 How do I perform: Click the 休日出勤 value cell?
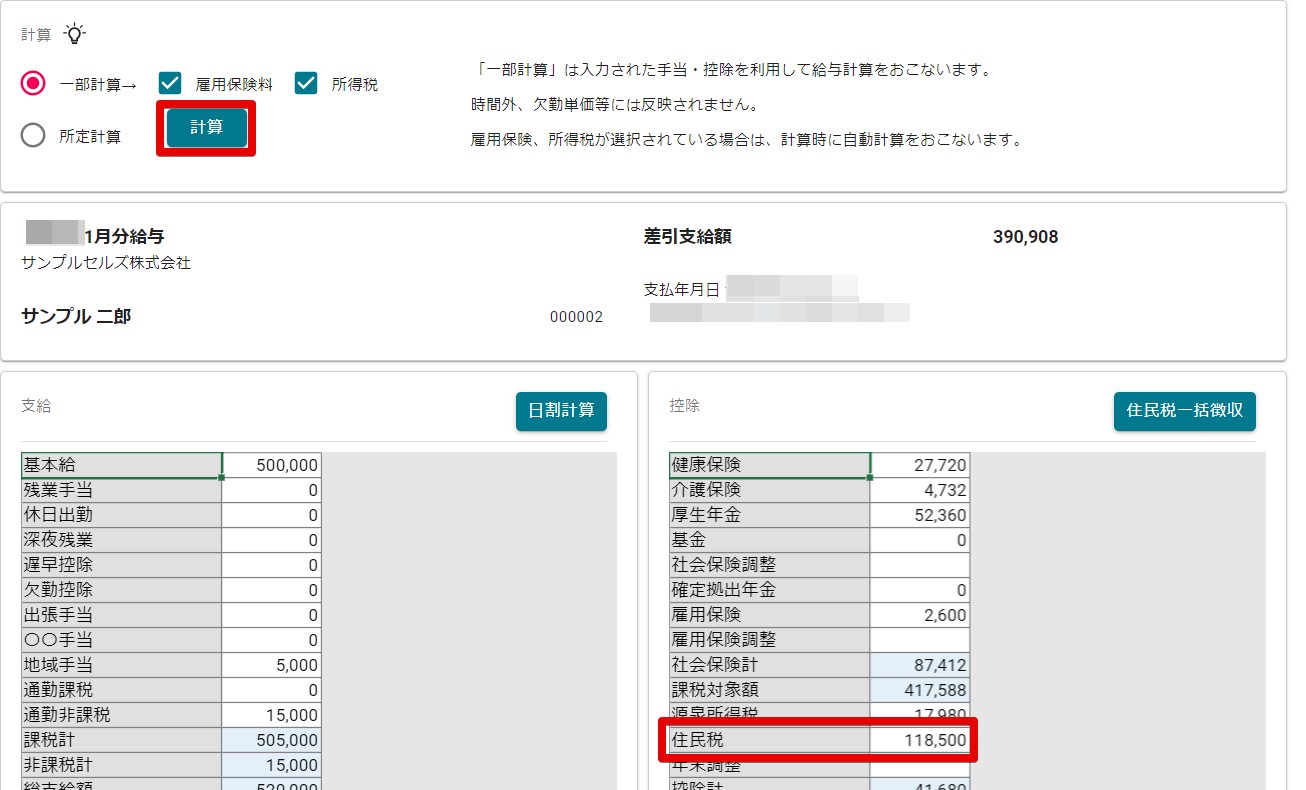pos(271,515)
